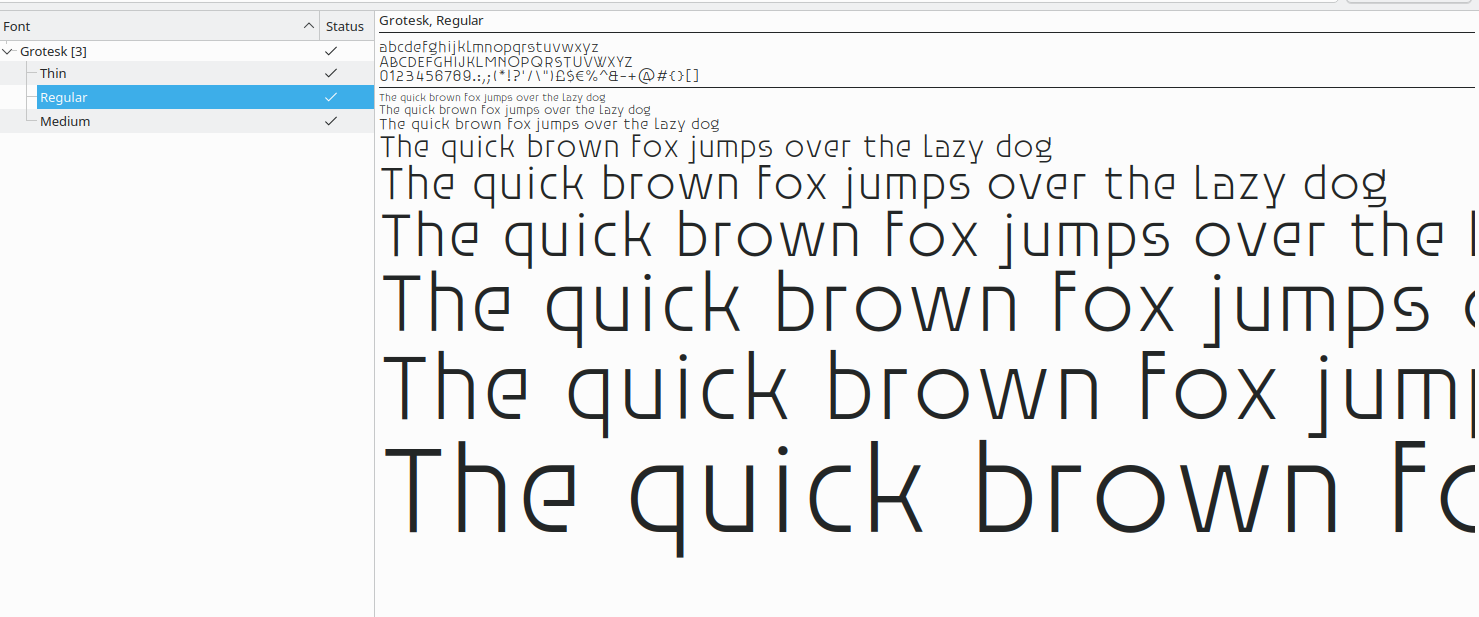
Task: Select the Thin font style
Action: pos(53,73)
